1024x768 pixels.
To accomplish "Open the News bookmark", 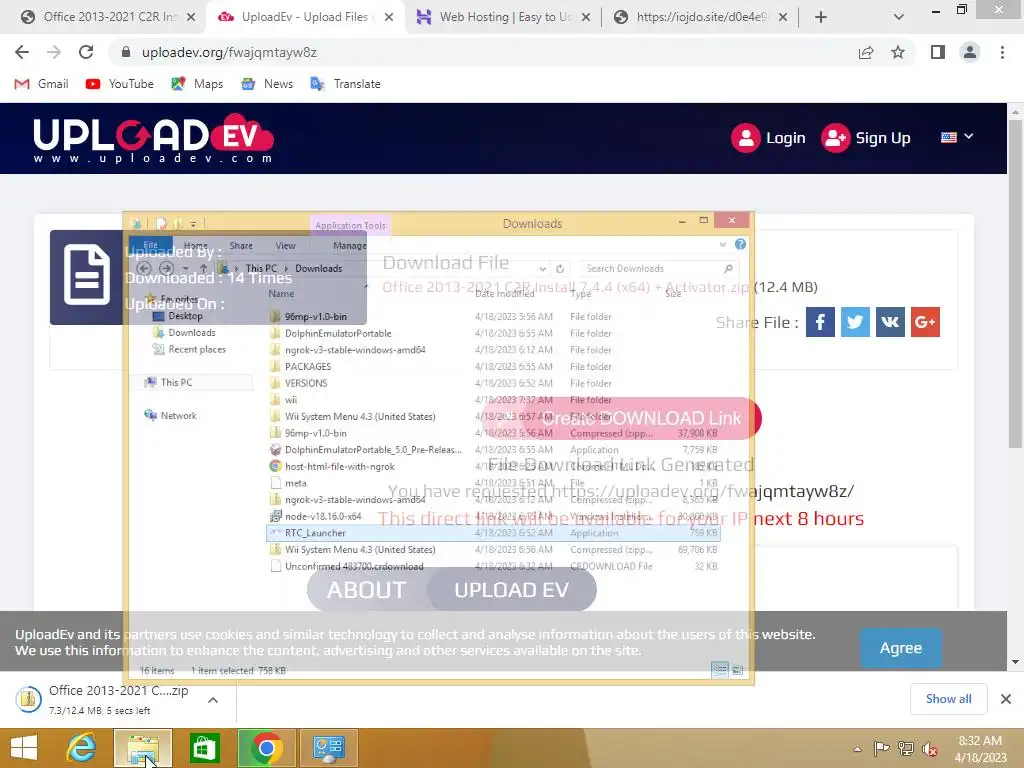I will coord(267,84).
